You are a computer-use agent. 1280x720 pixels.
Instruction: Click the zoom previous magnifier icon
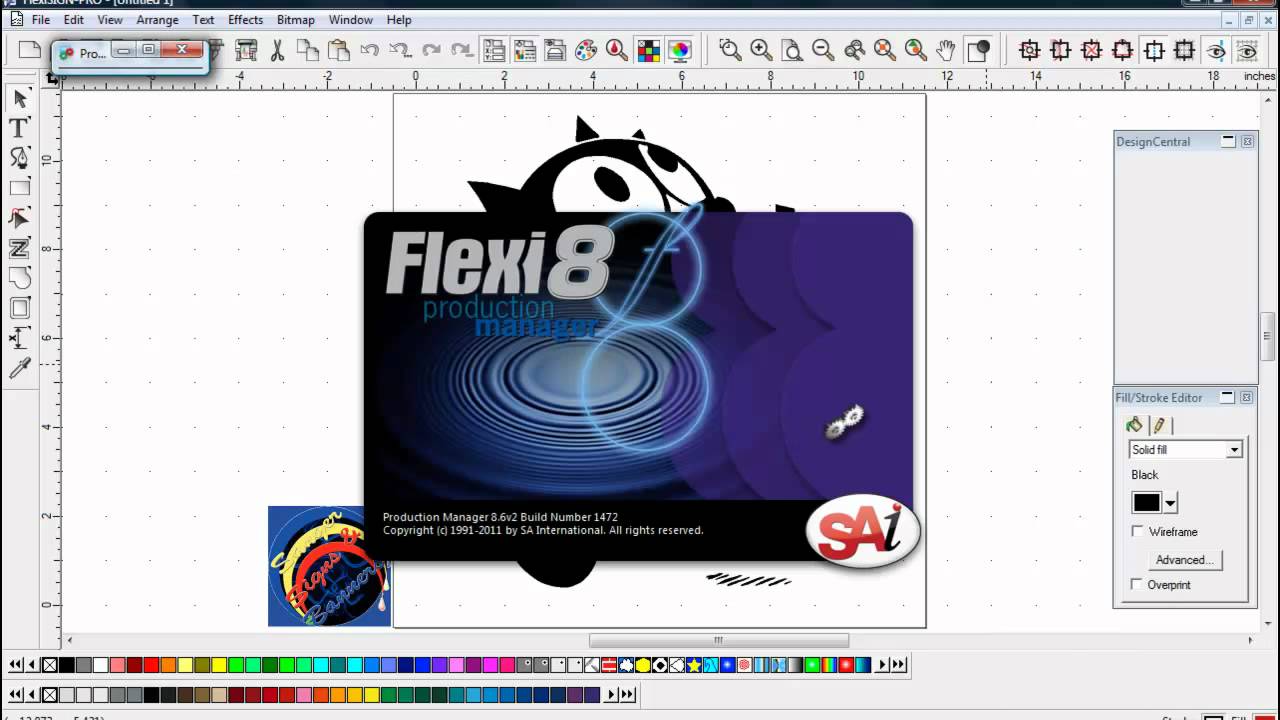[x=854, y=50]
